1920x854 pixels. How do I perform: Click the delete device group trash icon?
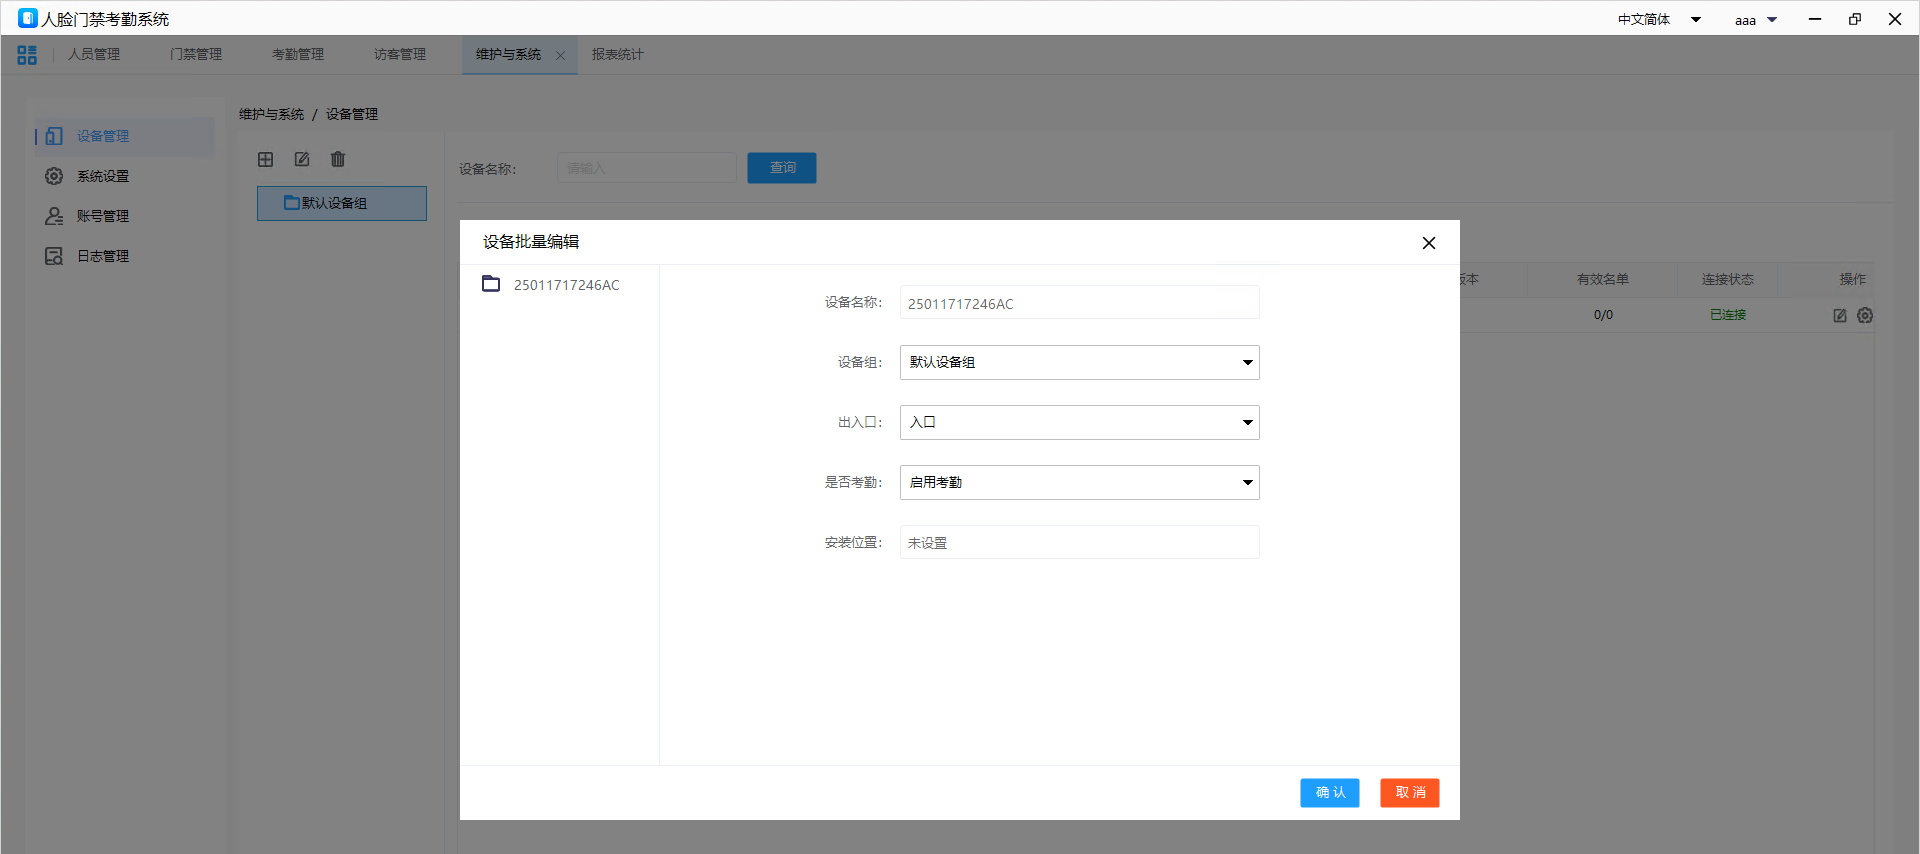tap(338, 160)
